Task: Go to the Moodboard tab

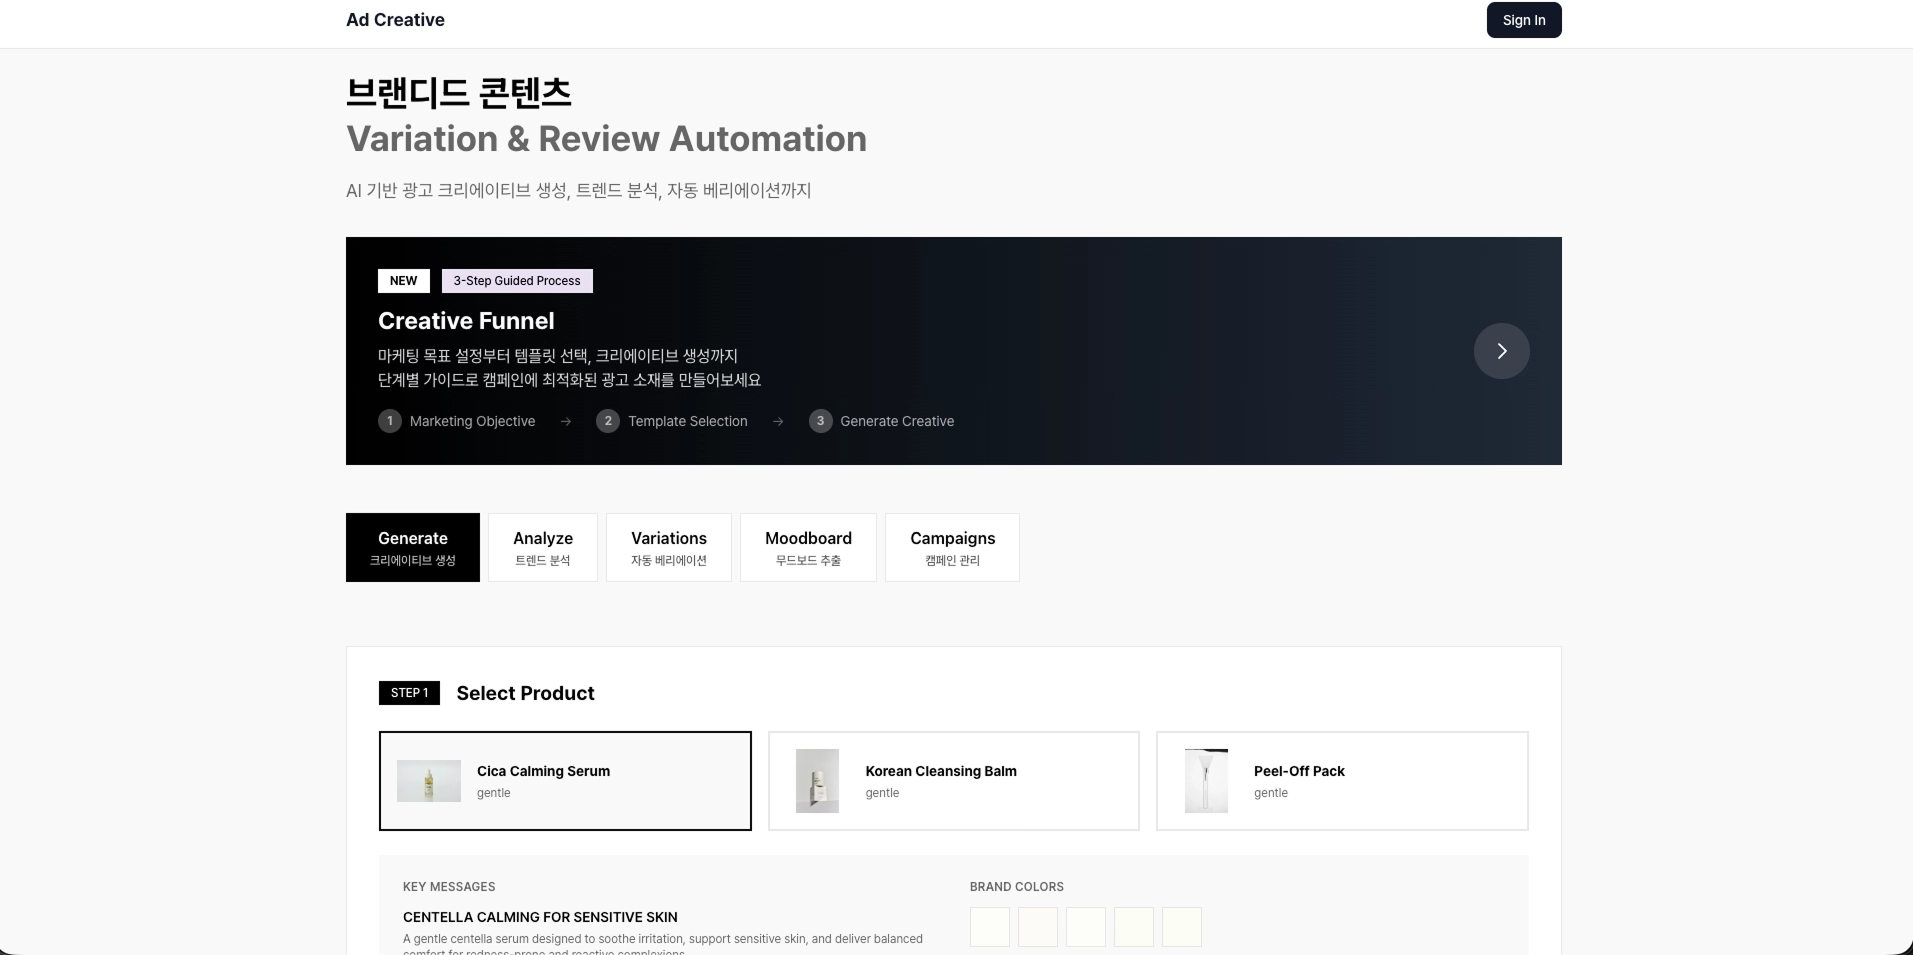Action: [808, 547]
